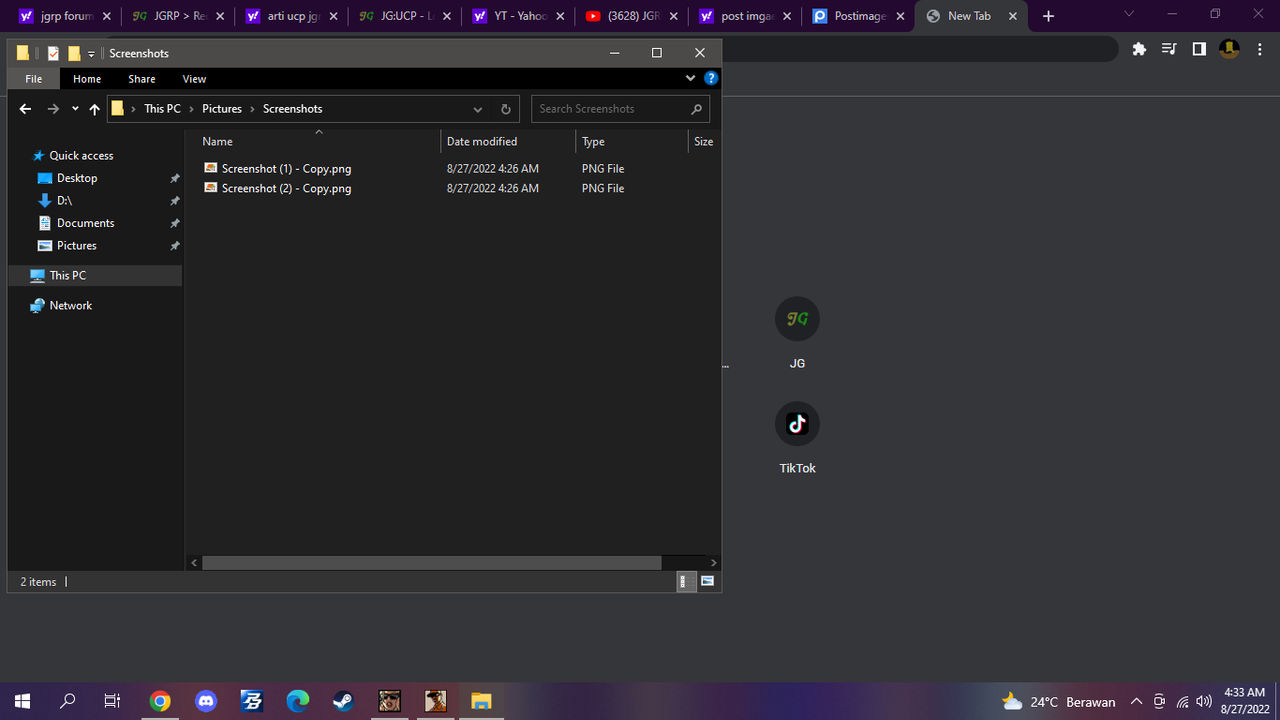Expand chevron between This PC and Pictures
The image size is (1280, 720).
pos(191,109)
